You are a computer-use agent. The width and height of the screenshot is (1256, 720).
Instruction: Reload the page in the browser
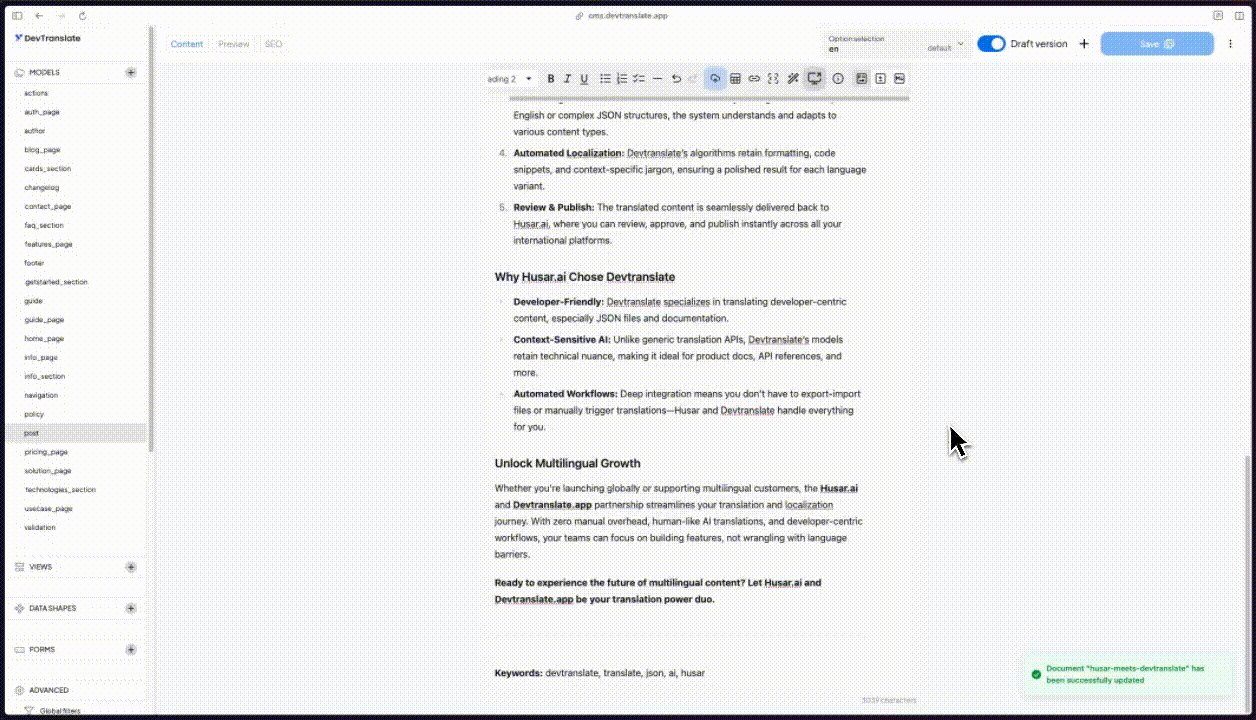[x=82, y=16]
